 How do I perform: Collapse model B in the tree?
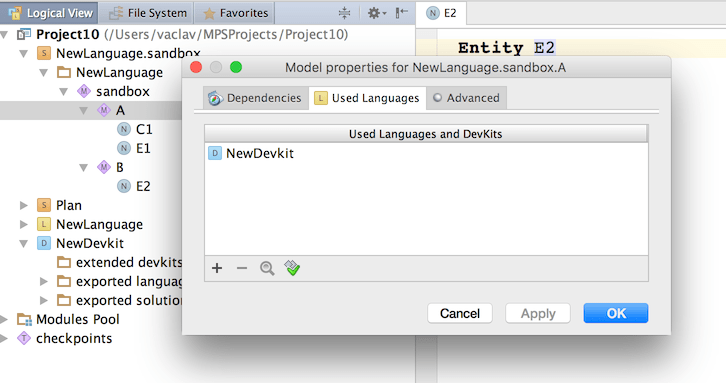(x=83, y=168)
